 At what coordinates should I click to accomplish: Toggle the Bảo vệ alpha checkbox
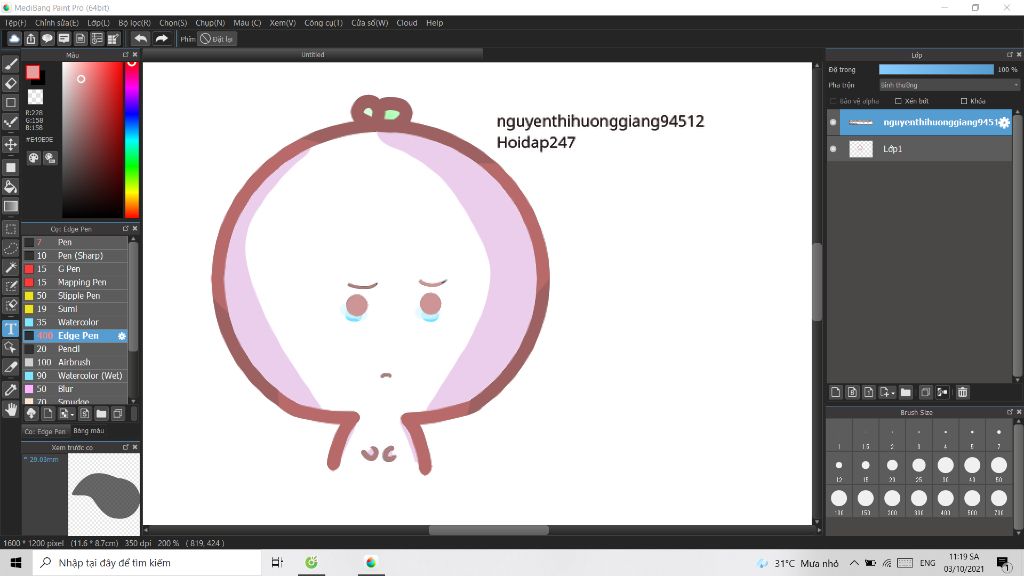[x=833, y=101]
